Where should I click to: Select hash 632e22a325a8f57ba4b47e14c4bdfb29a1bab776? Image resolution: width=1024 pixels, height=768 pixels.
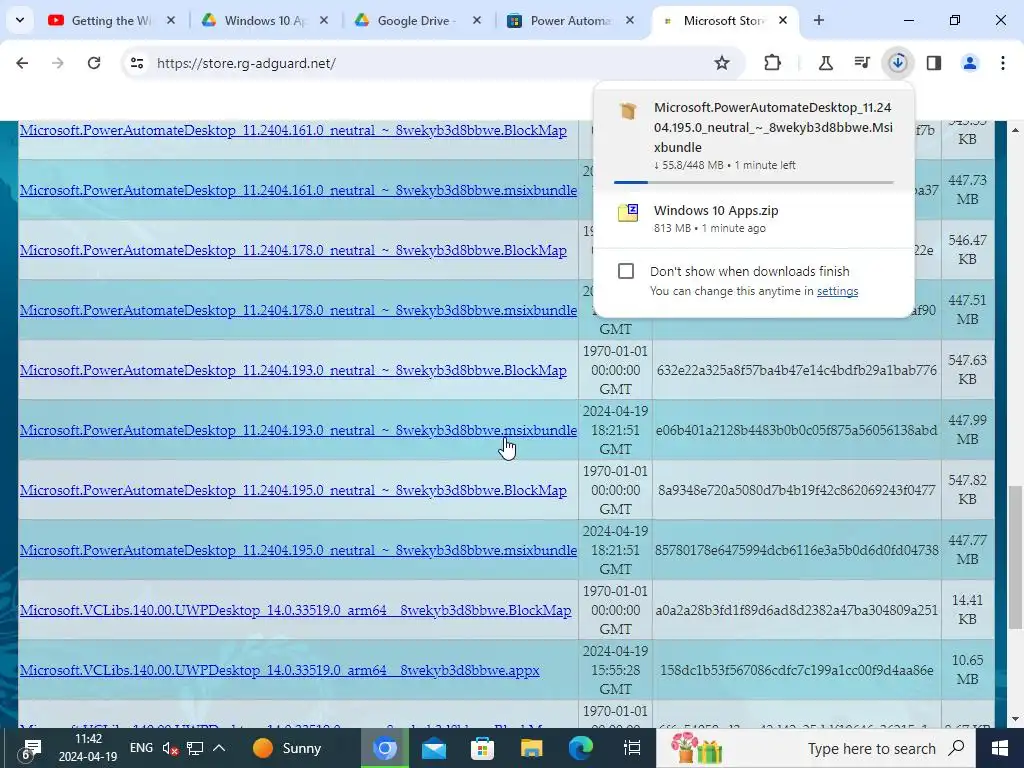coord(796,370)
